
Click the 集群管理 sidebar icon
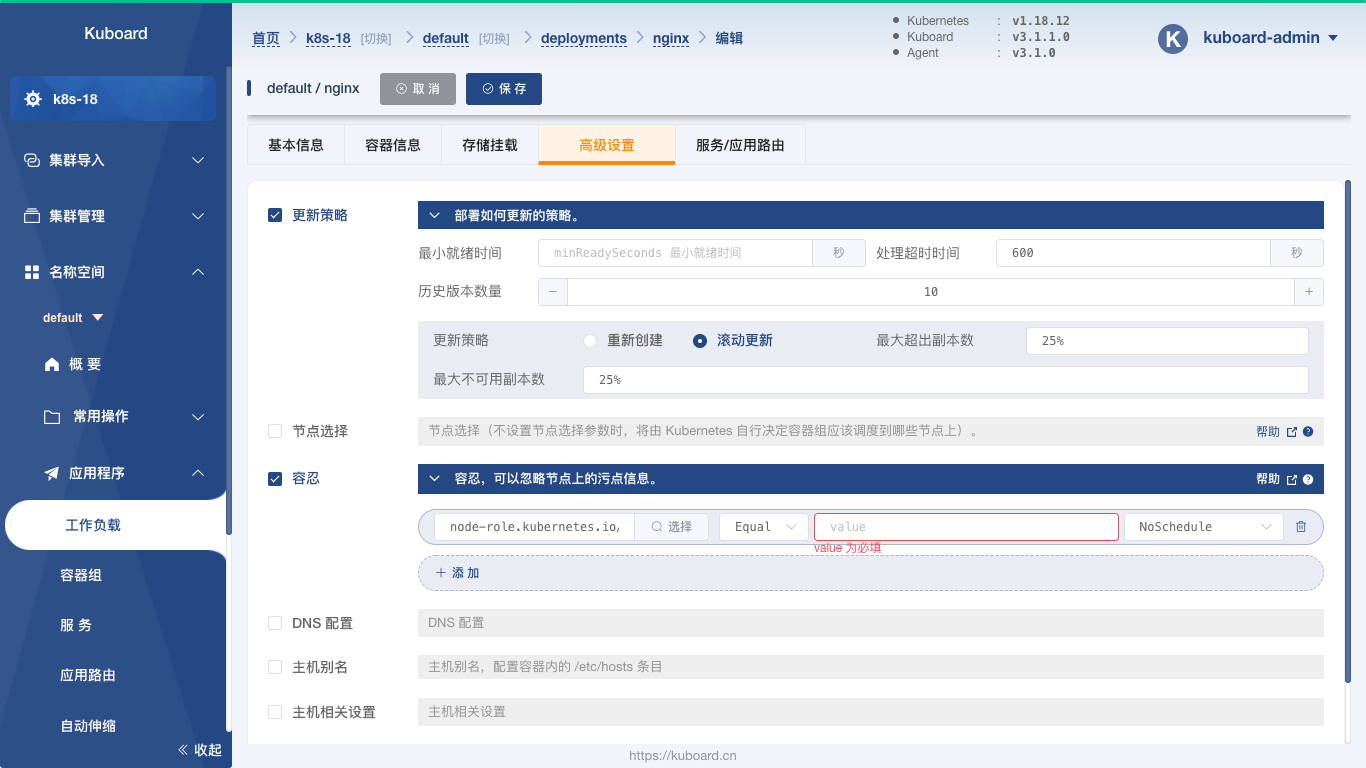point(32,216)
